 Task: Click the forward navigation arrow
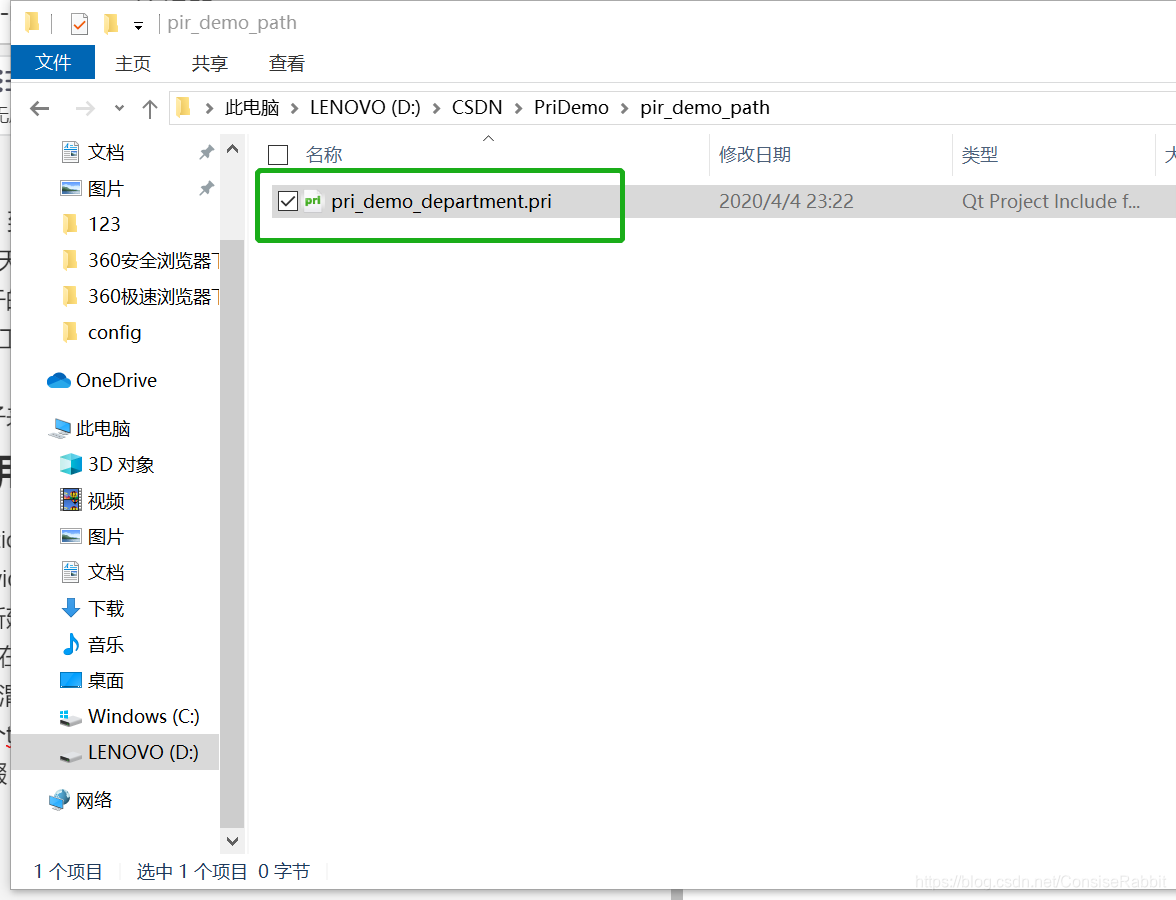click(85, 109)
